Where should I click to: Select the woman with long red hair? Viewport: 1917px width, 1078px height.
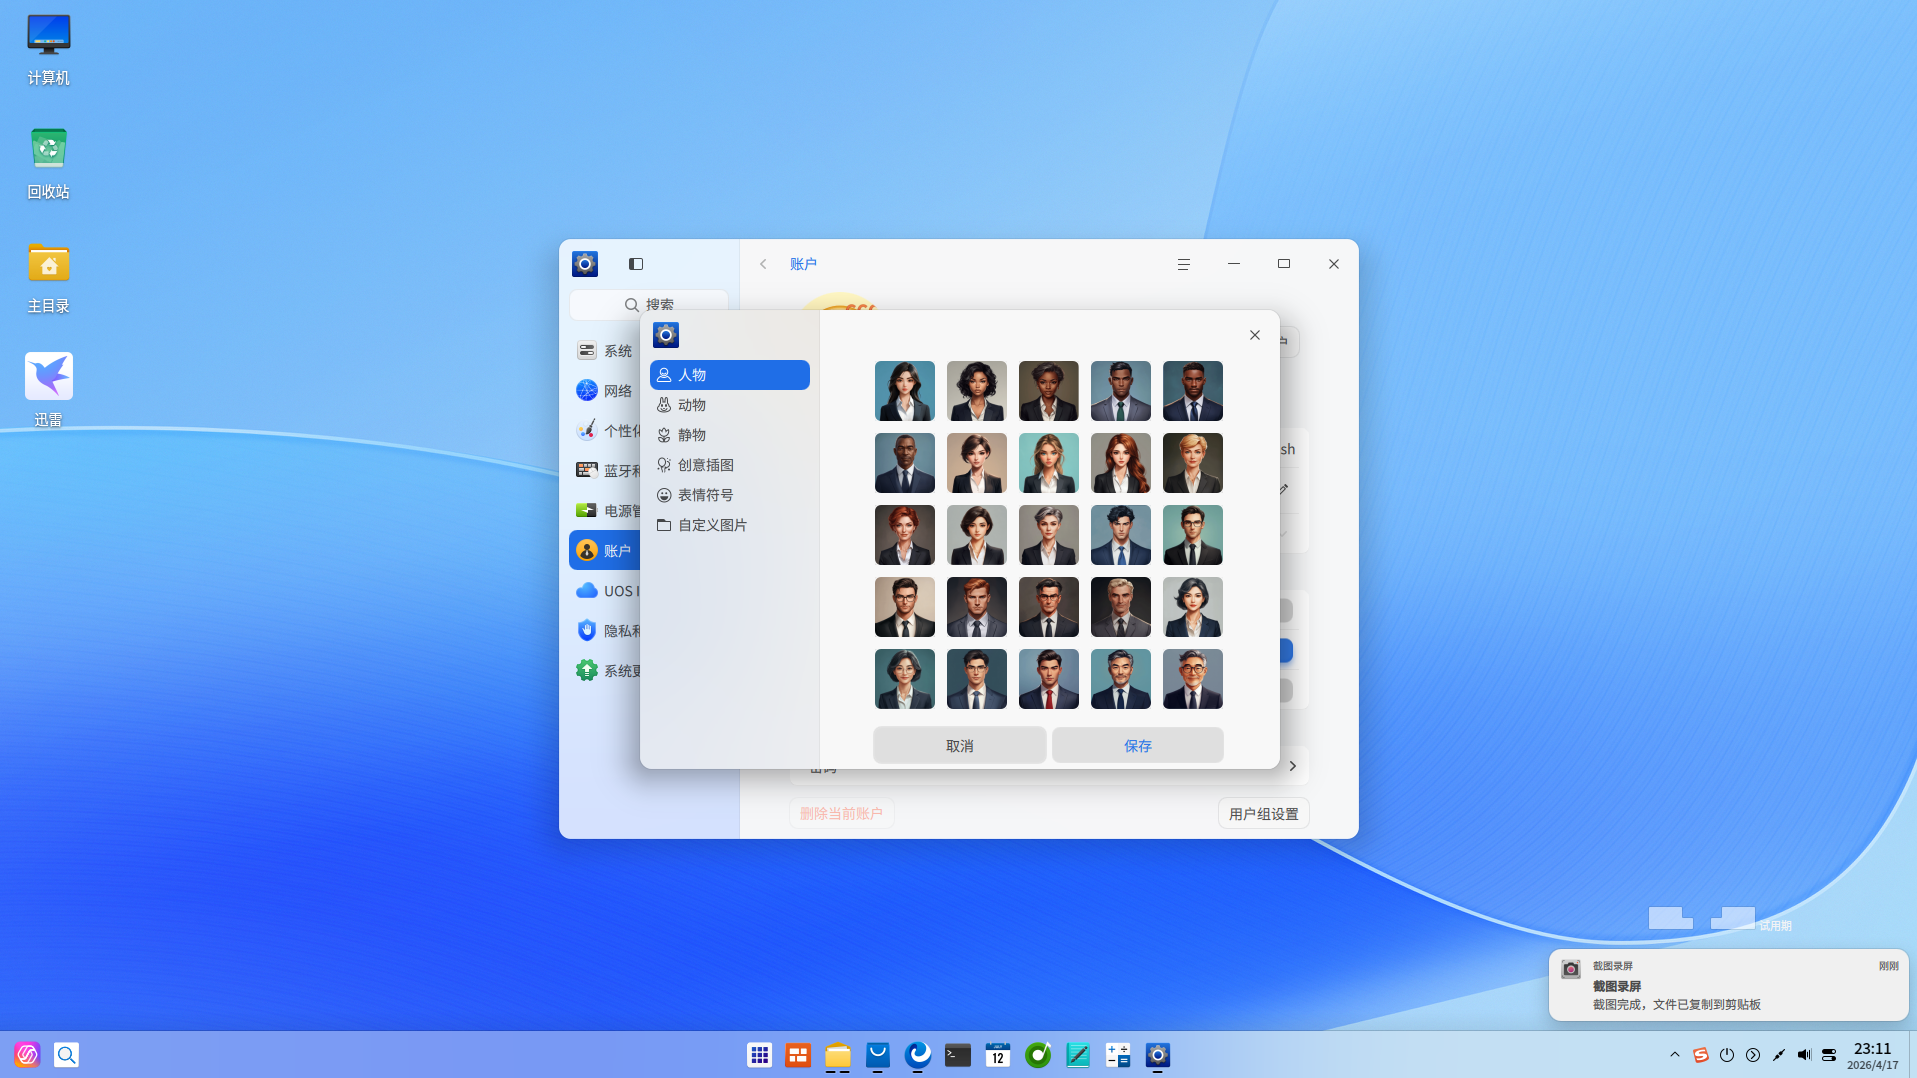(1121, 463)
